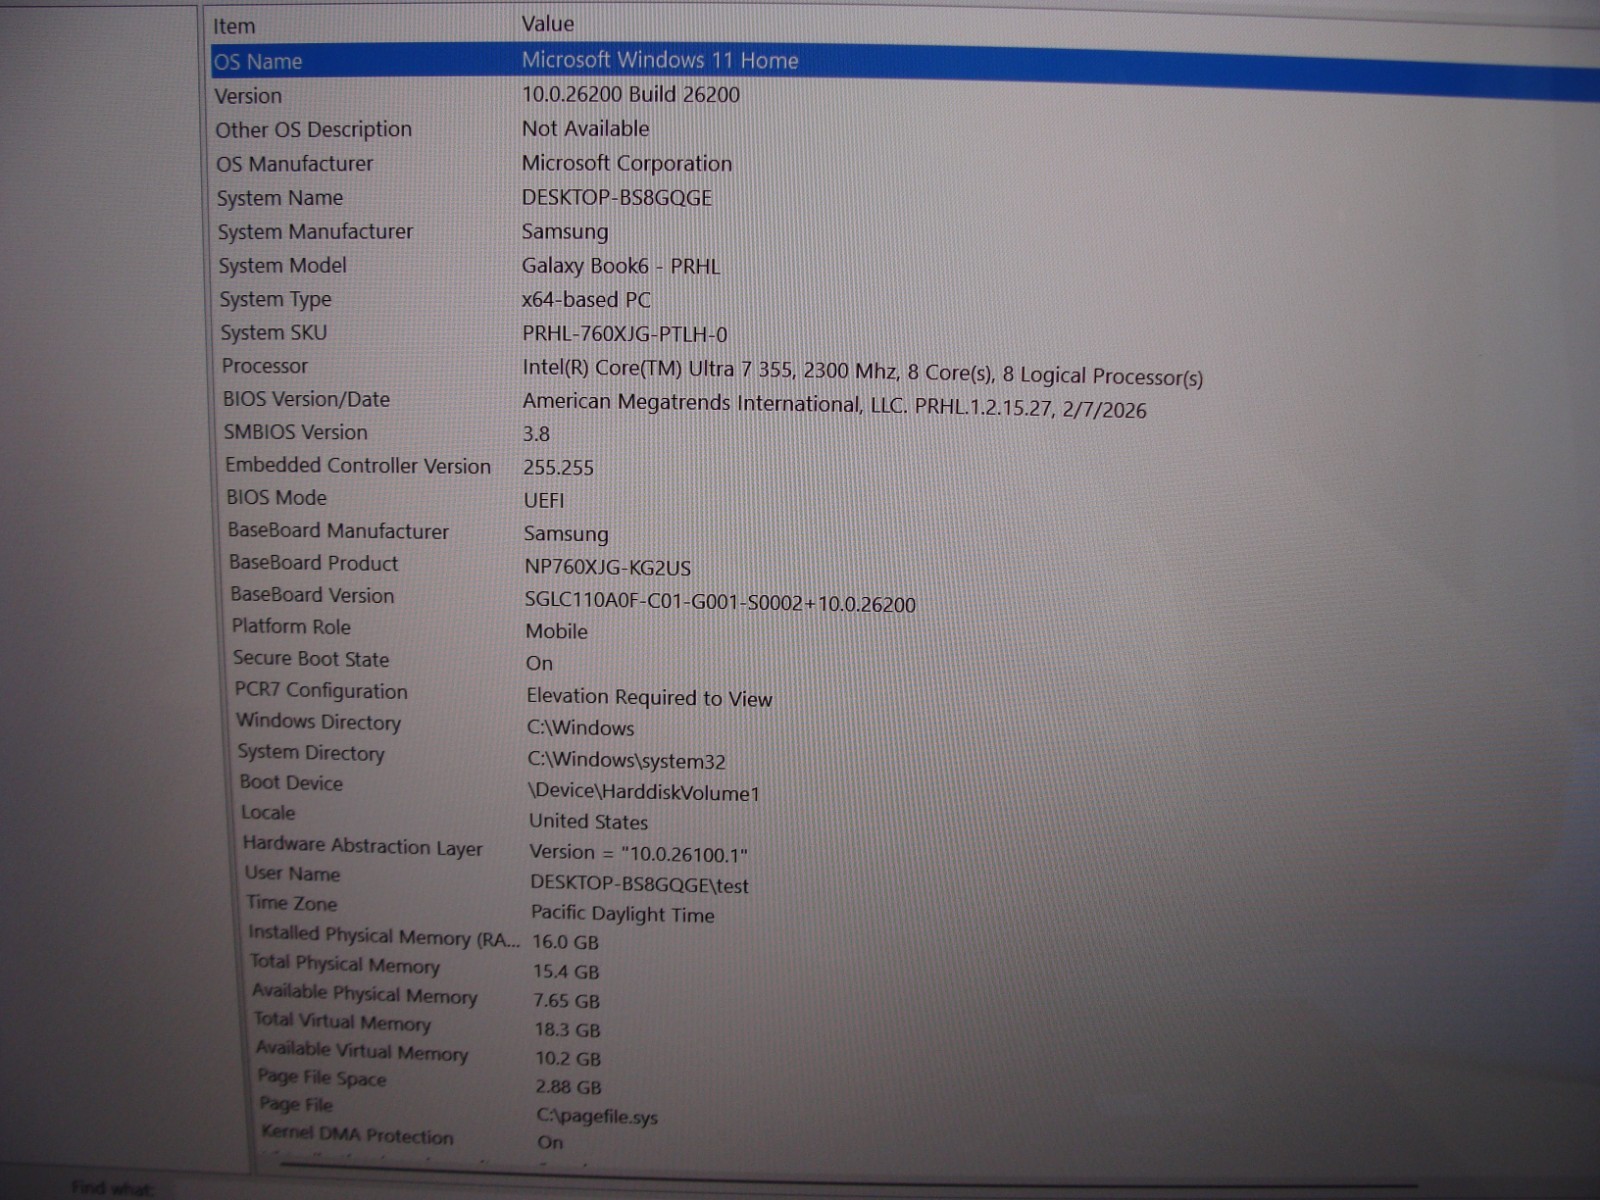Click the Microsoft Corporation value

(627, 163)
